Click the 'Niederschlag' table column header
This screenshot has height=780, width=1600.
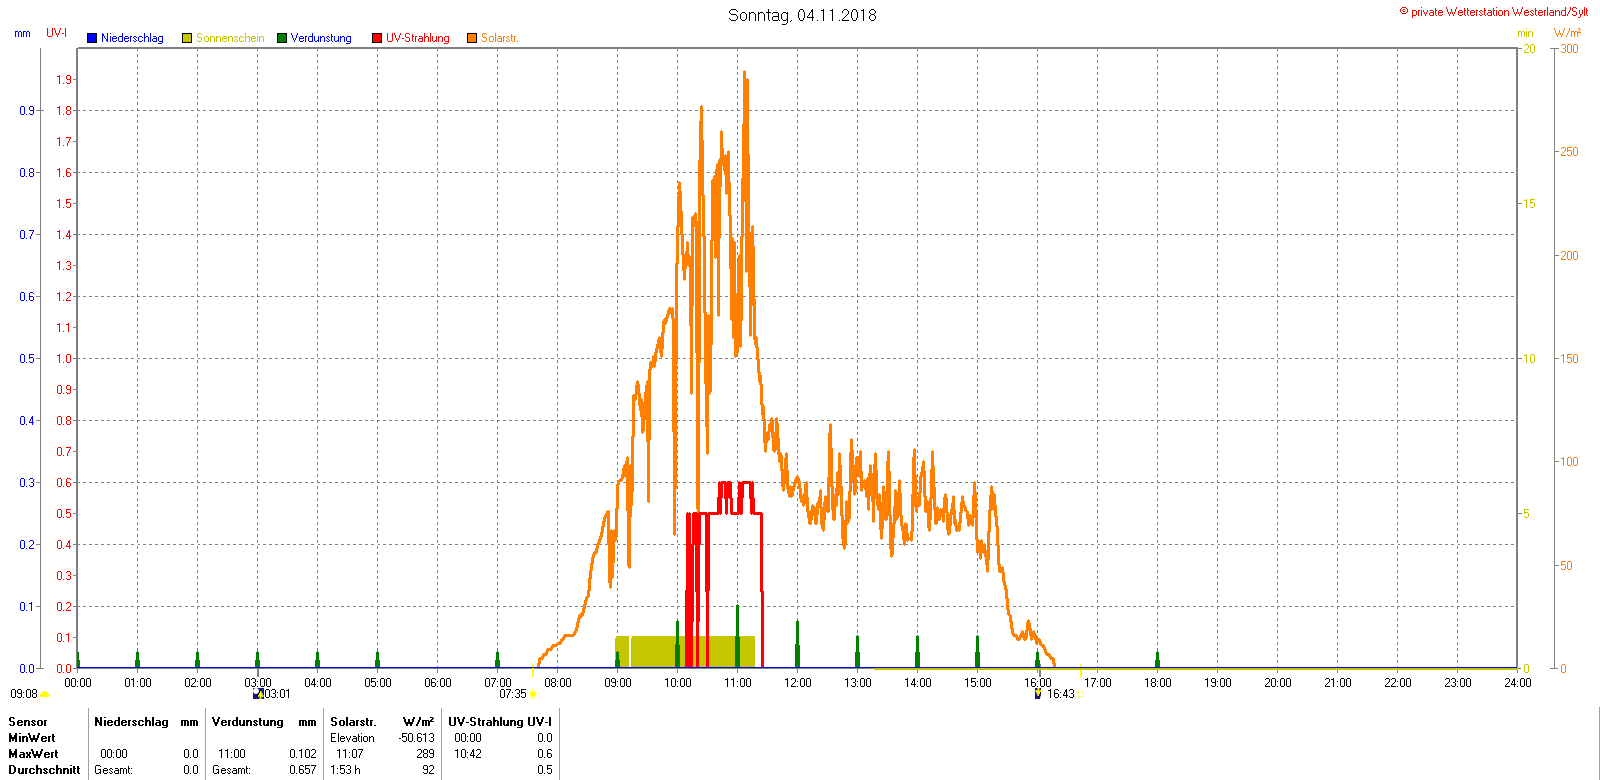coord(131,722)
